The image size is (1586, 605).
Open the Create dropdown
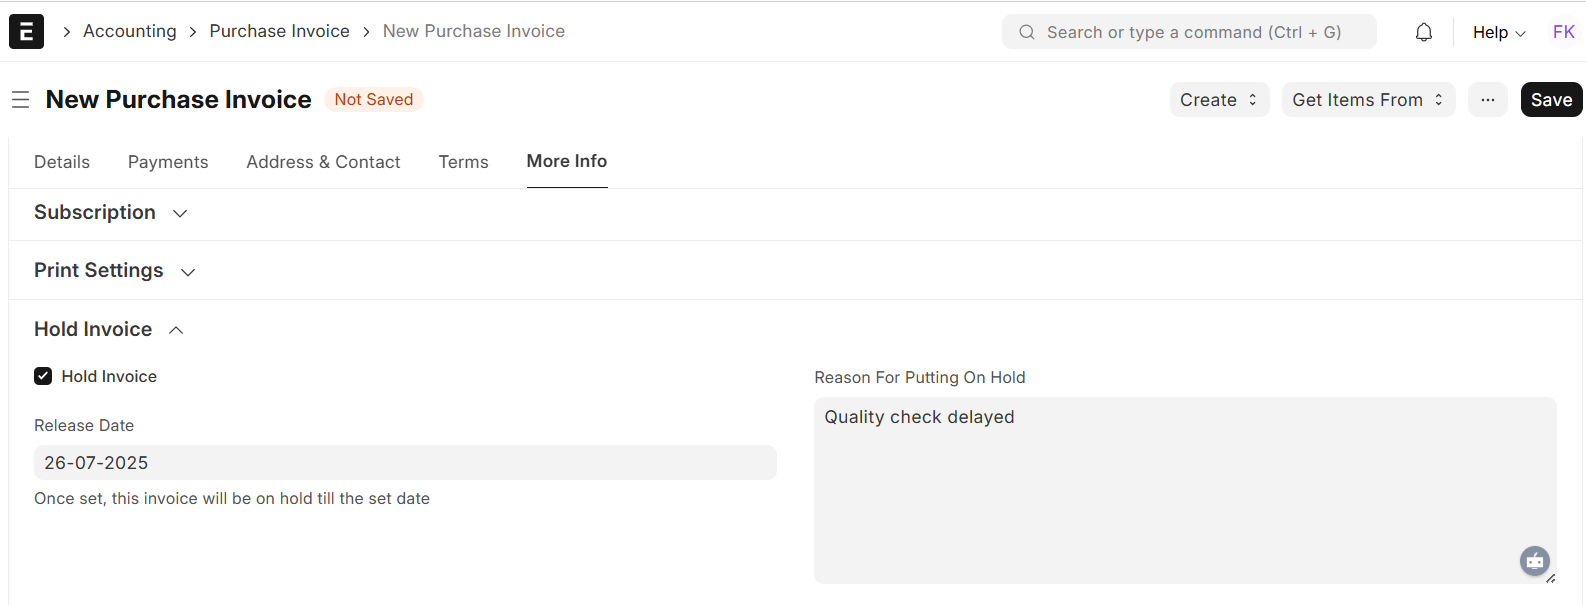1218,100
